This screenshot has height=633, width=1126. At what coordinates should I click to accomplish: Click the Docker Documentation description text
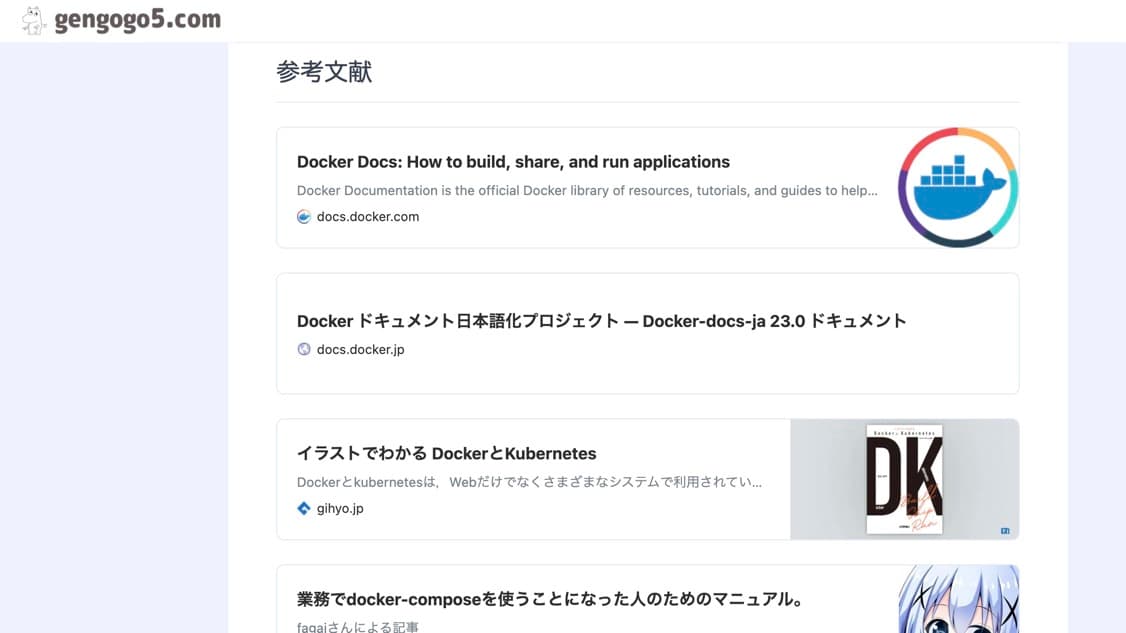pos(587,190)
